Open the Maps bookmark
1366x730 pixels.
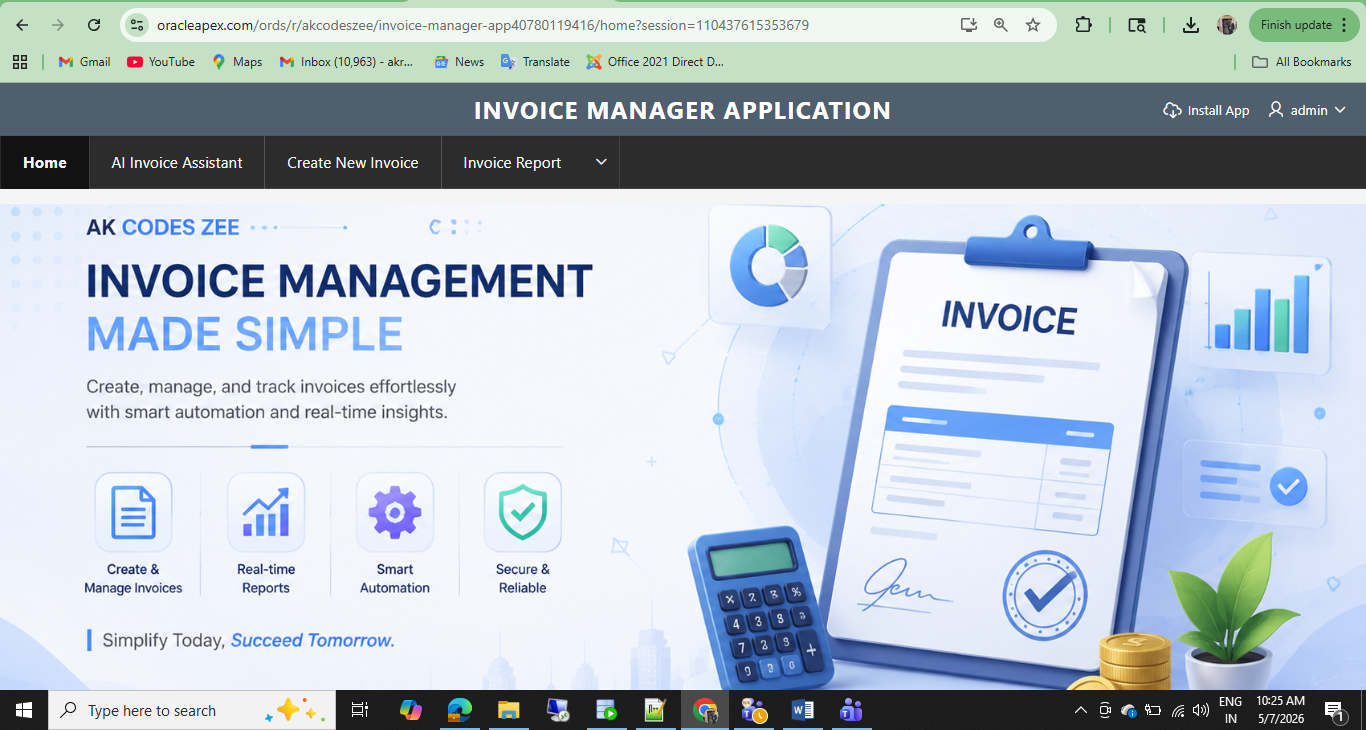click(x=237, y=62)
